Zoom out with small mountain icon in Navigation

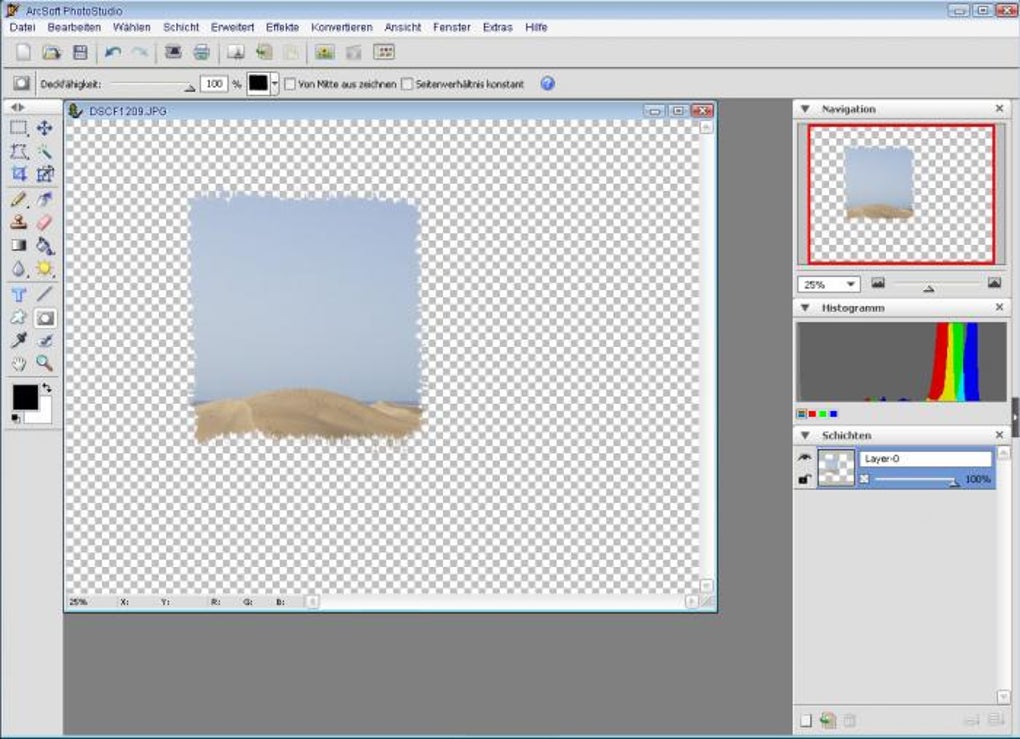878,283
